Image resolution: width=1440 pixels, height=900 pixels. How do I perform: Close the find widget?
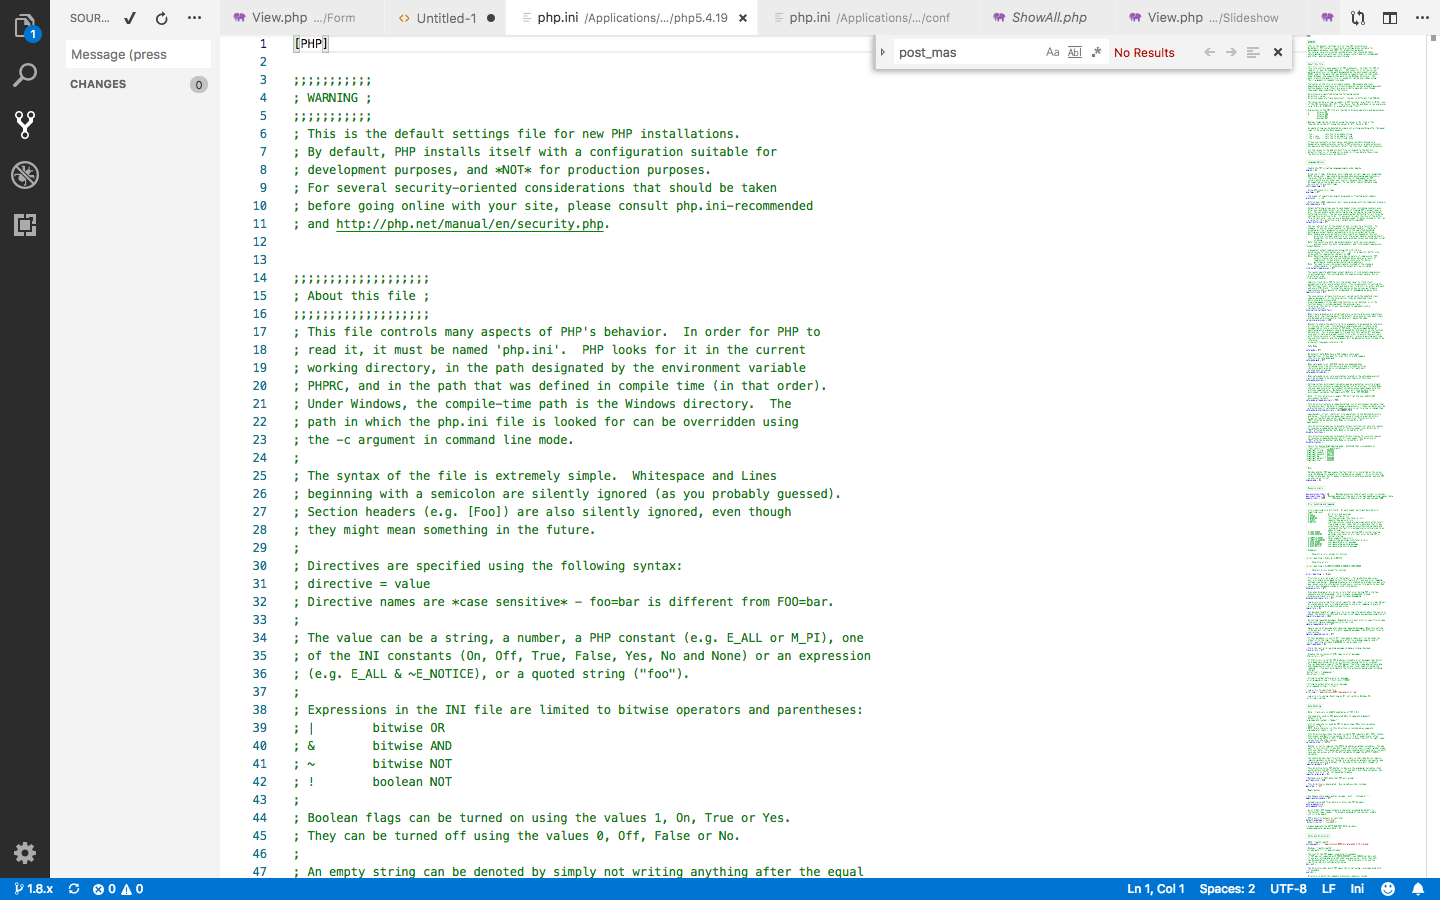coord(1278,52)
